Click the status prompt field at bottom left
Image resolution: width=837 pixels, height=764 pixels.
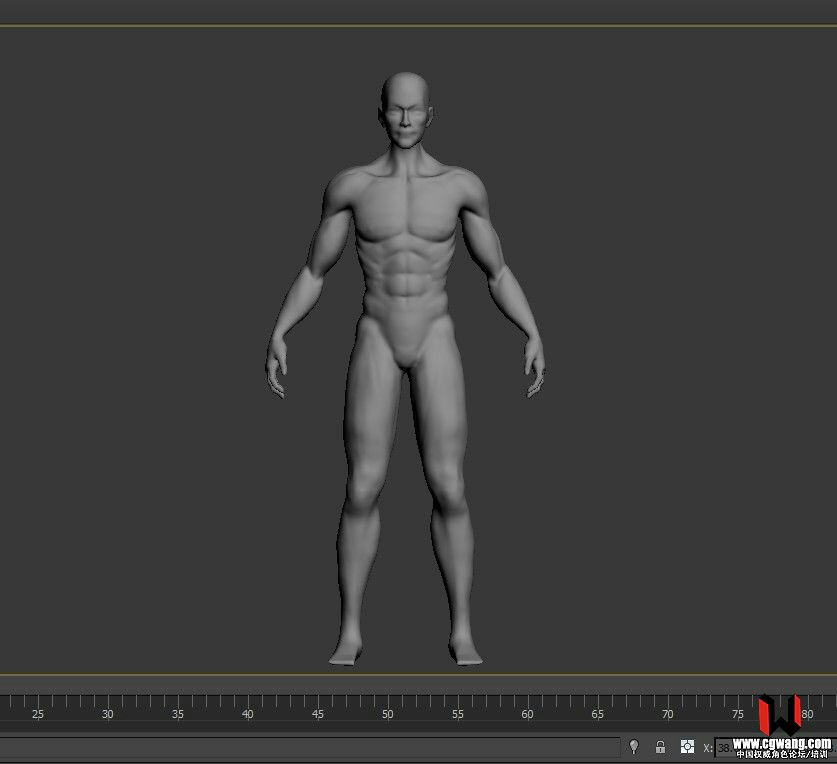(310, 747)
